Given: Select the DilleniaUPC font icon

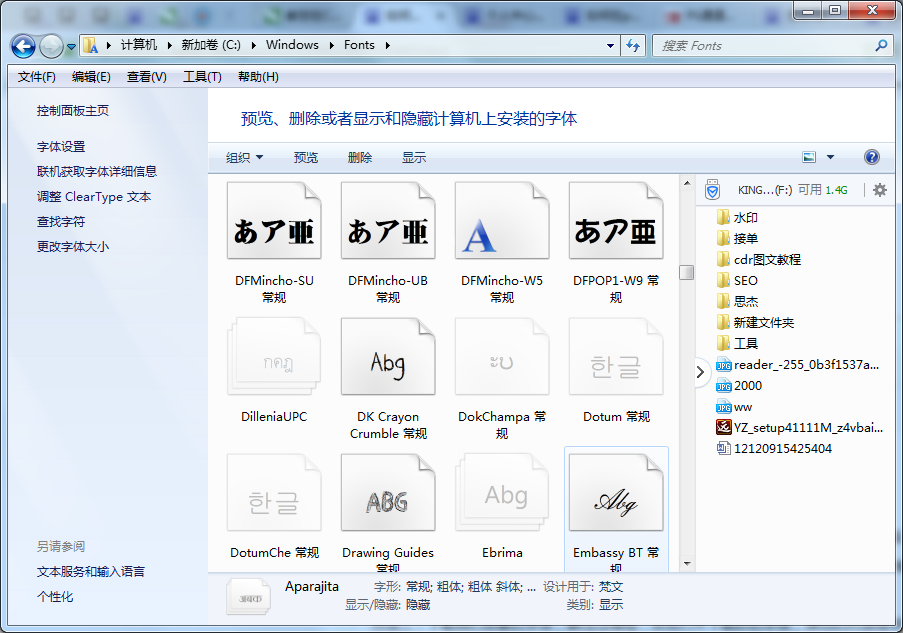Looking at the screenshot, I should [274, 357].
